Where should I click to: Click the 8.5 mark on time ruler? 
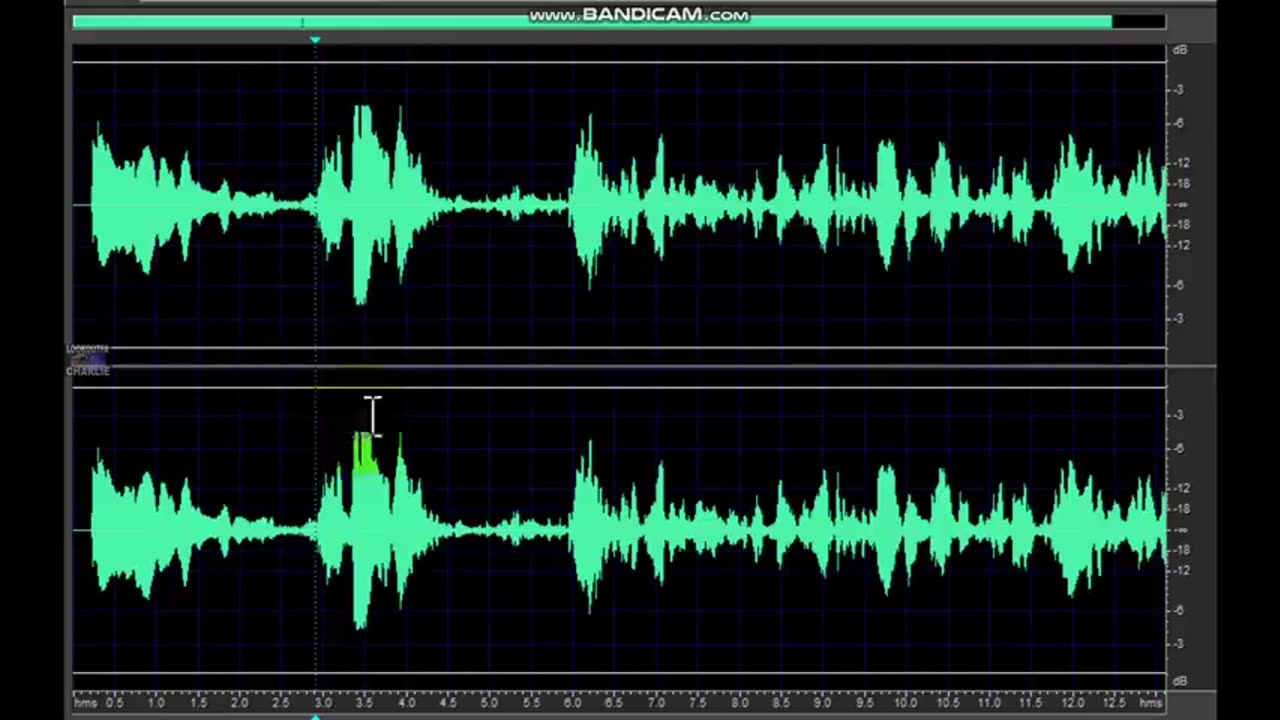coord(781,703)
